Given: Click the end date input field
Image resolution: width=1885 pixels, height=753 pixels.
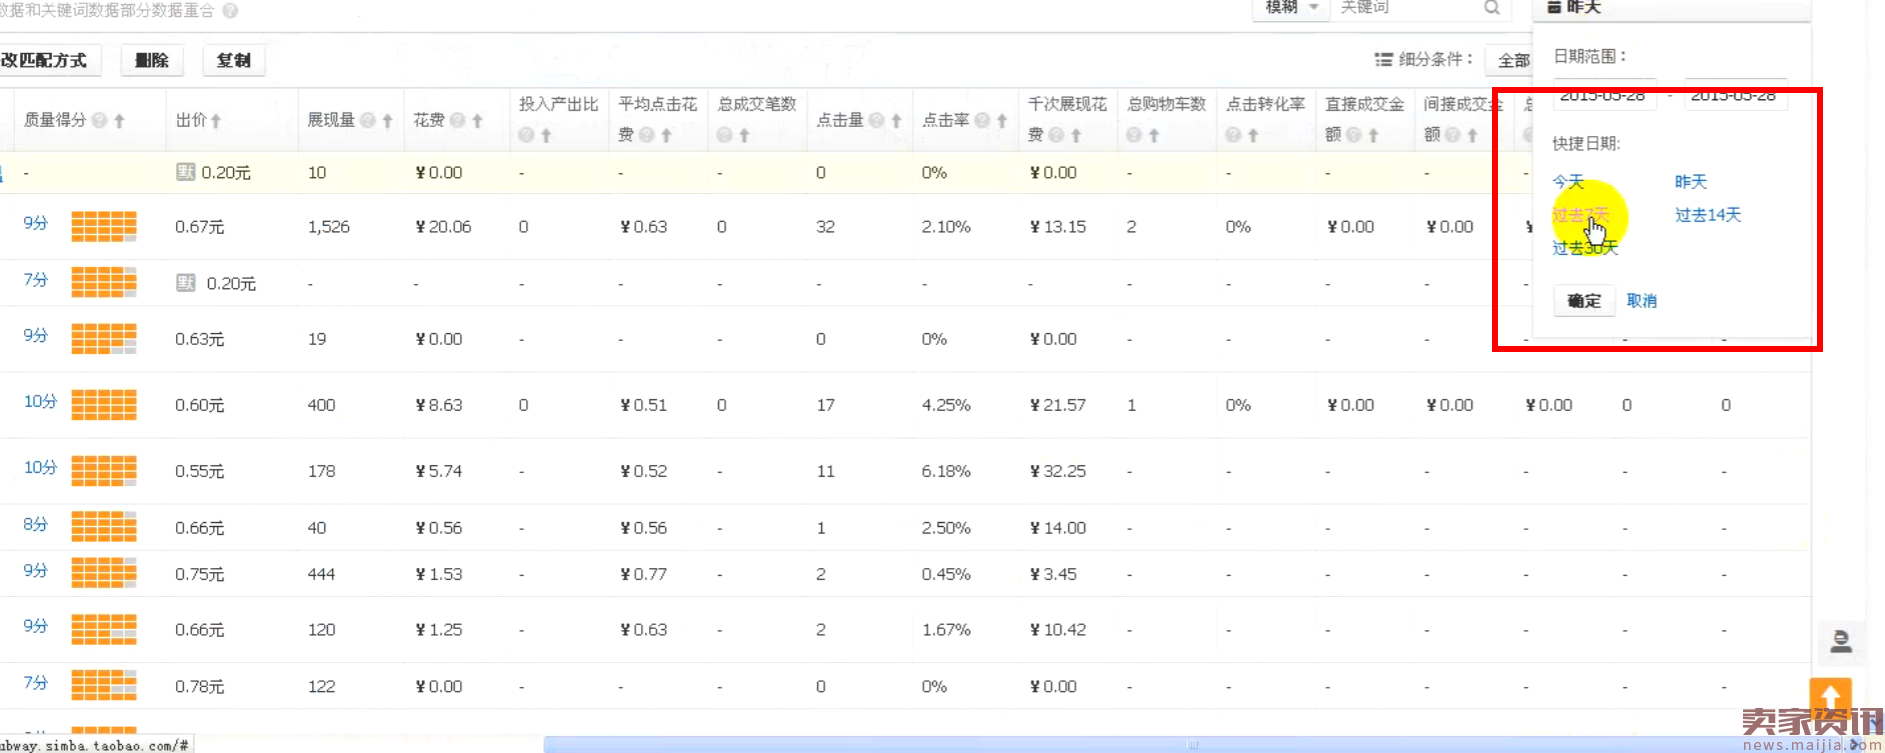Looking at the screenshot, I should (1735, 96).
